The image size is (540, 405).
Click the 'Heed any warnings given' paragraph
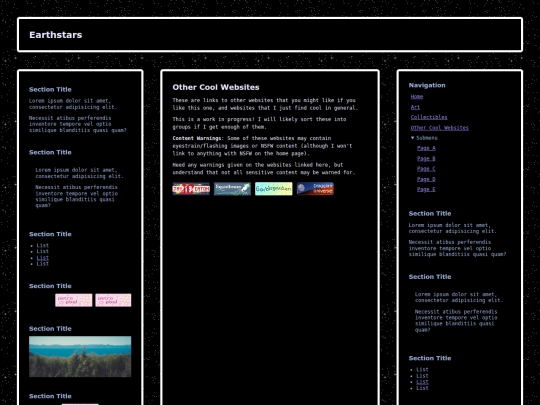coord(263,168)
